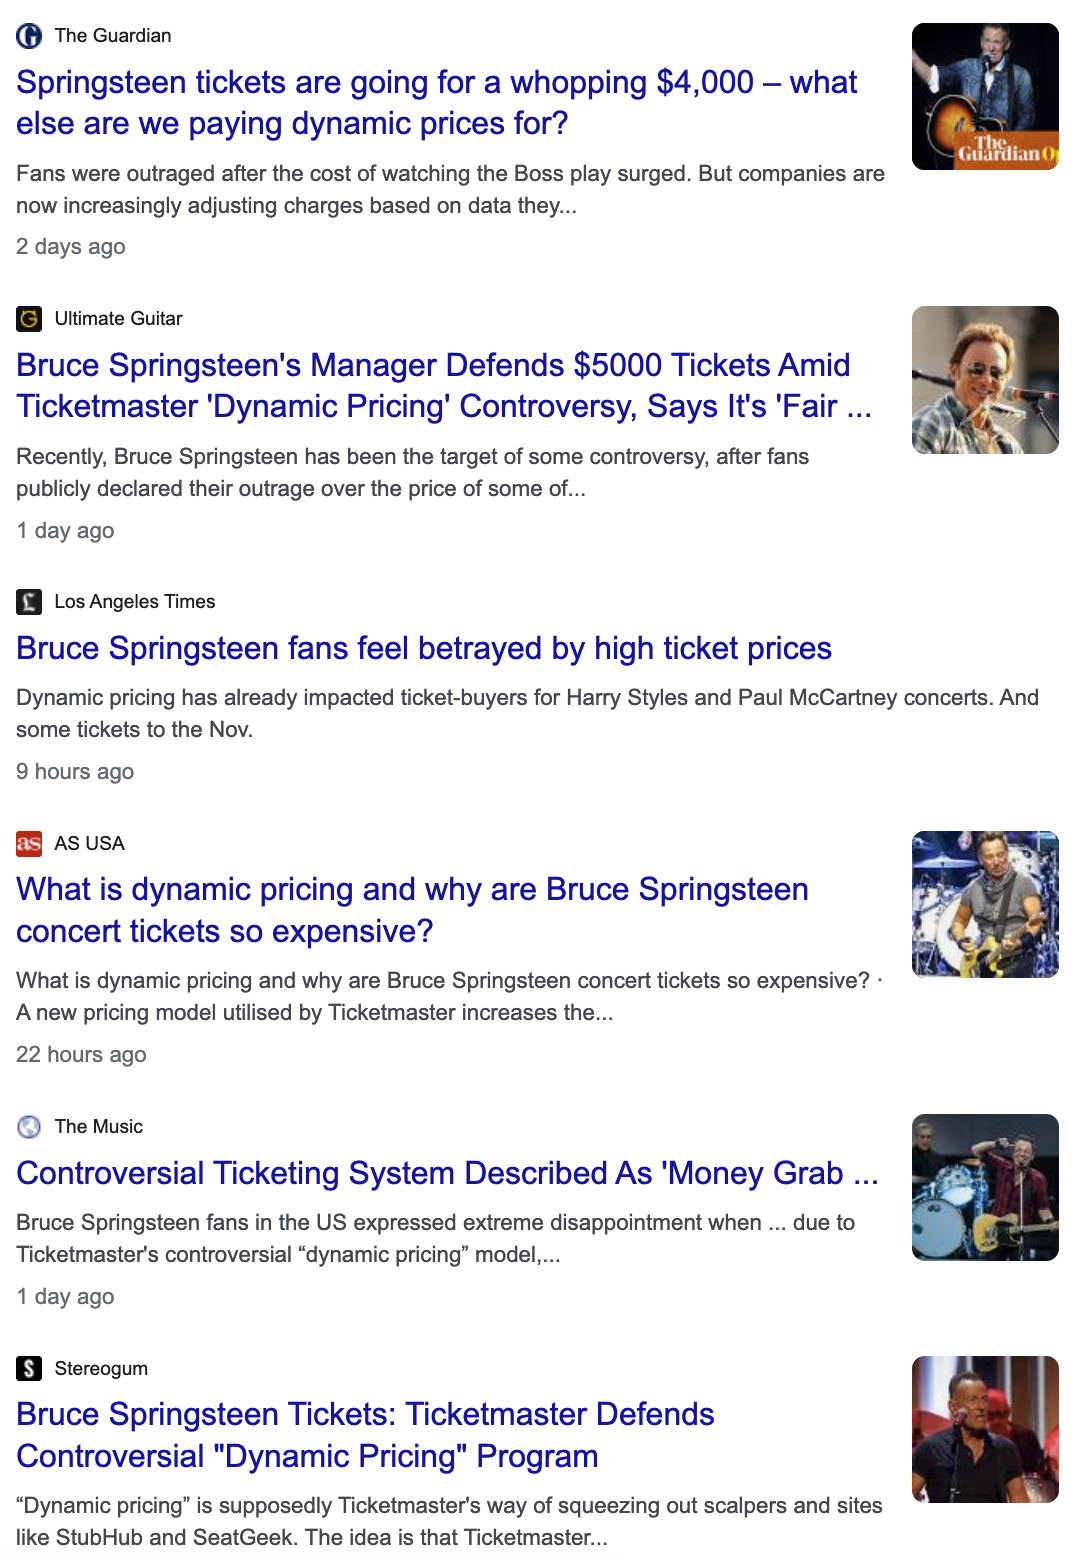The image size is (1074, 1560).
Task: Click the Stereogum favicon icon
Action: click(29, 1369)
